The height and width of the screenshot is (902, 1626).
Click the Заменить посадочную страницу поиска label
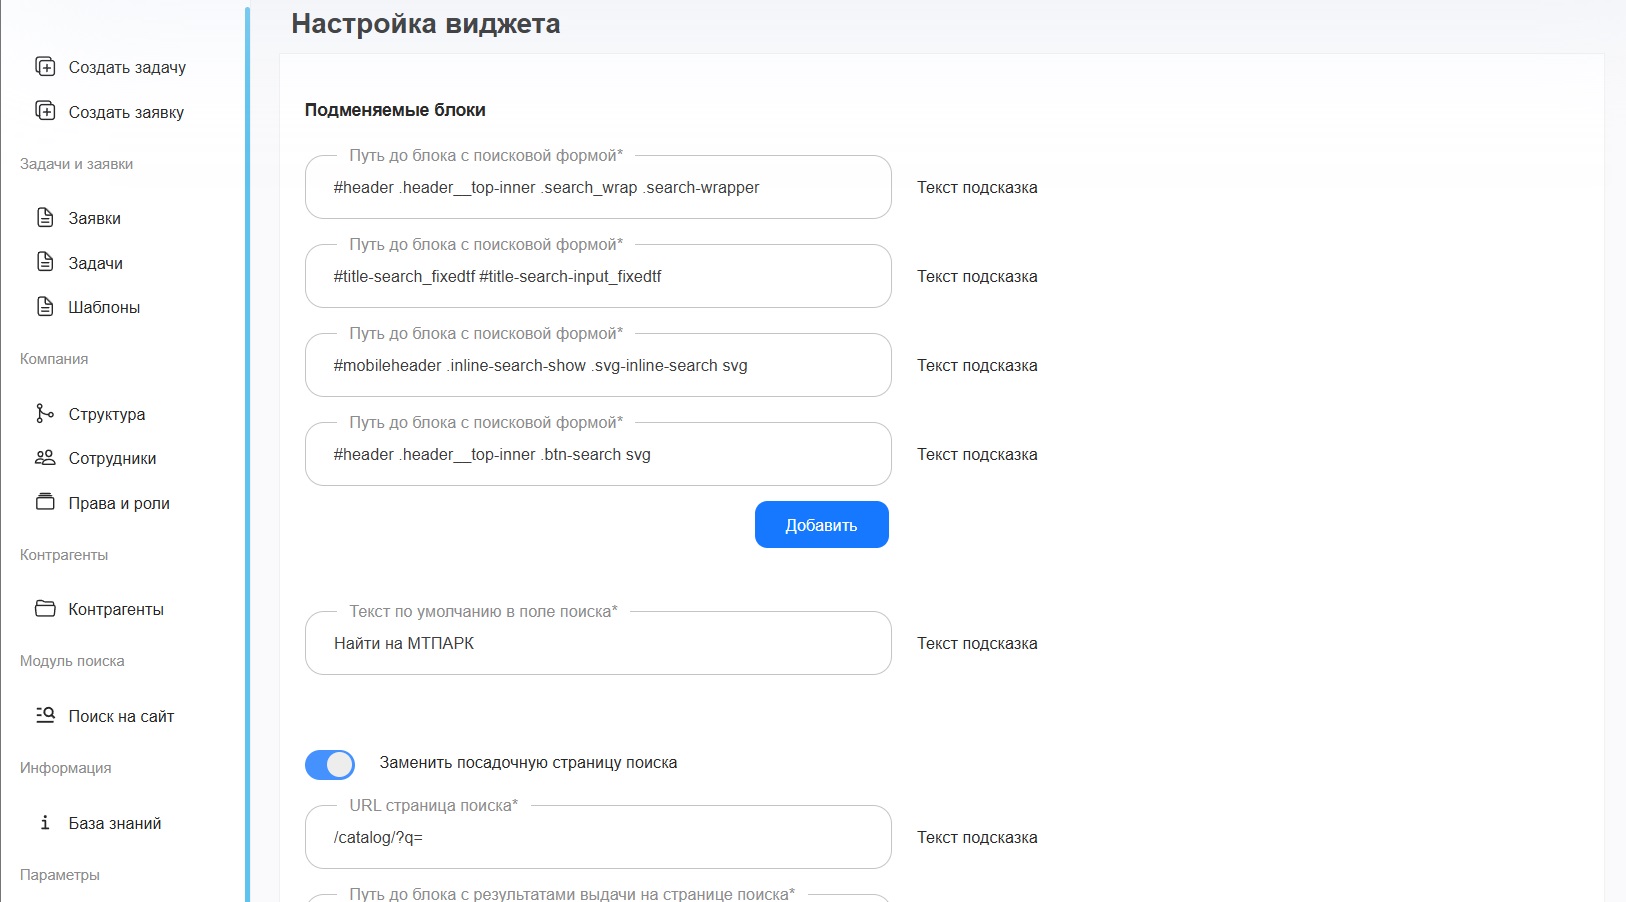click(528, 763)
